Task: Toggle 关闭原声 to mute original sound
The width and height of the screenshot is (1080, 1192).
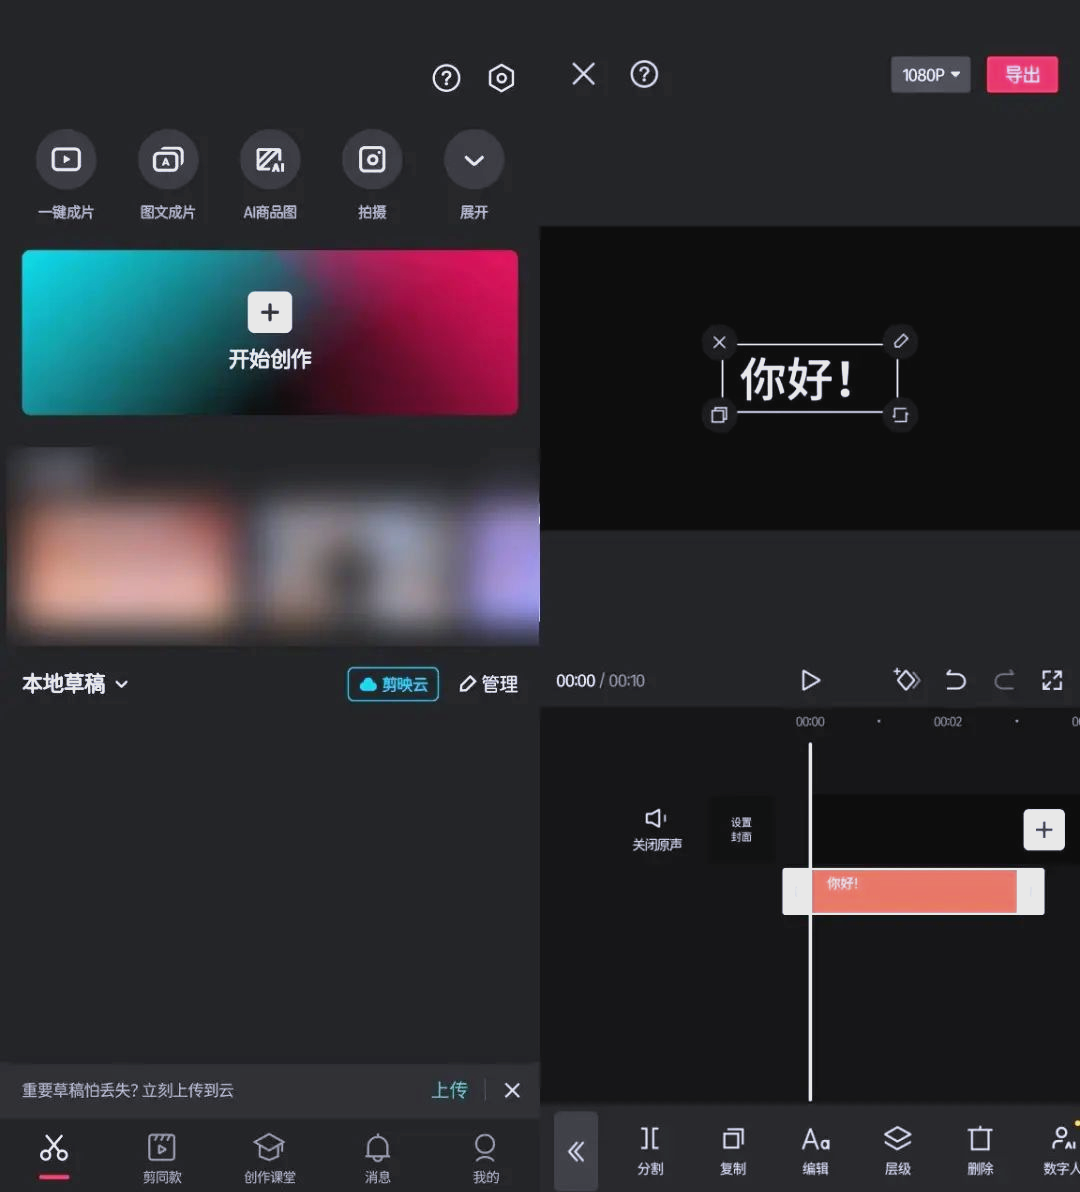Action: pos(657,830)
